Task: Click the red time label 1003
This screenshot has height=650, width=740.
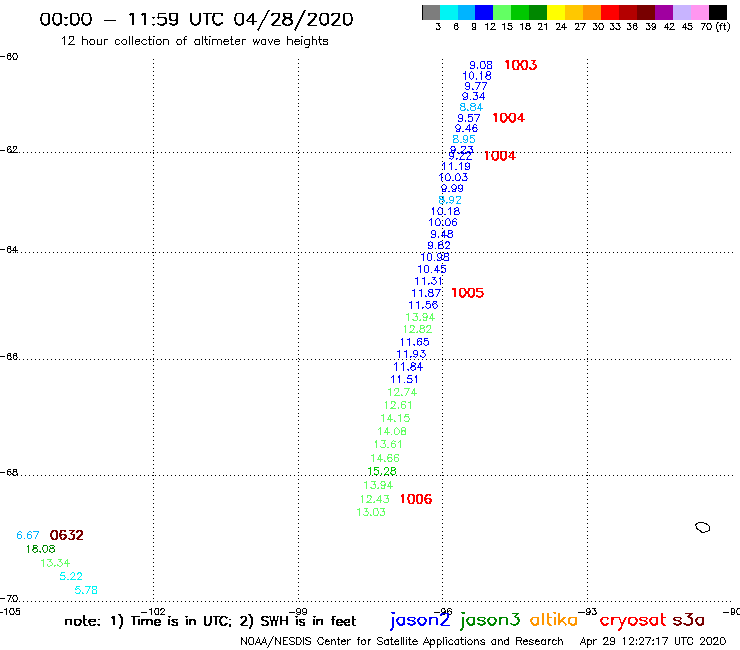Action: [521, 65]
